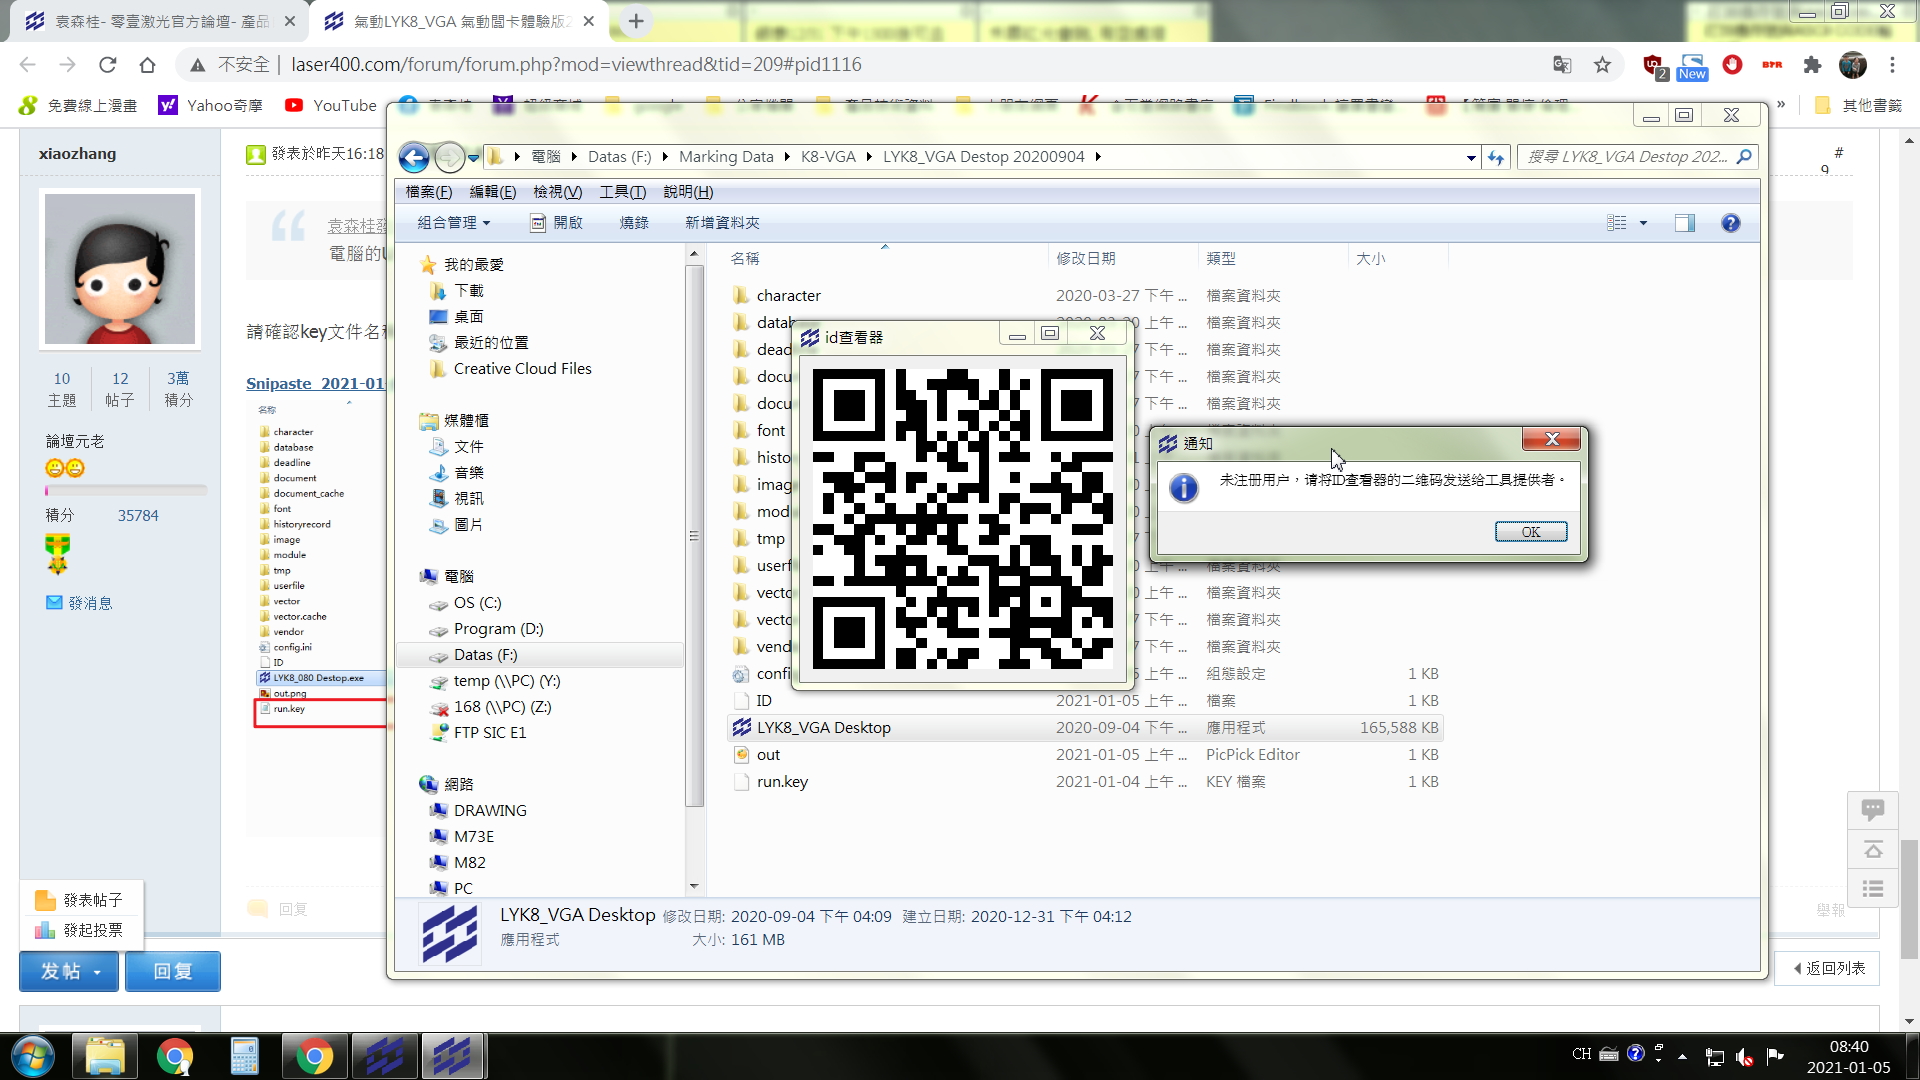Open calculator from taskbar
Image resolution: width=1920 pixels, height=1080 pixels.
tap(244, 1056)
